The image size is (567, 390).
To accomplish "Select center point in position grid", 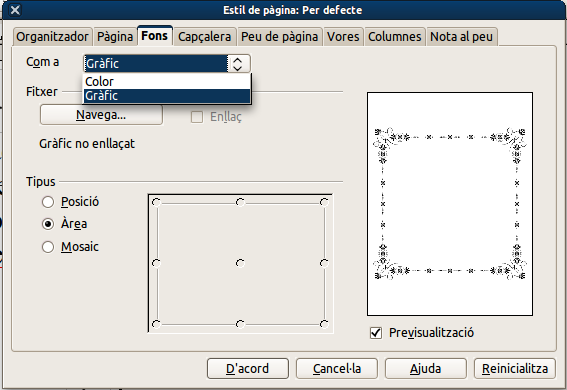I will click(240, 263).
